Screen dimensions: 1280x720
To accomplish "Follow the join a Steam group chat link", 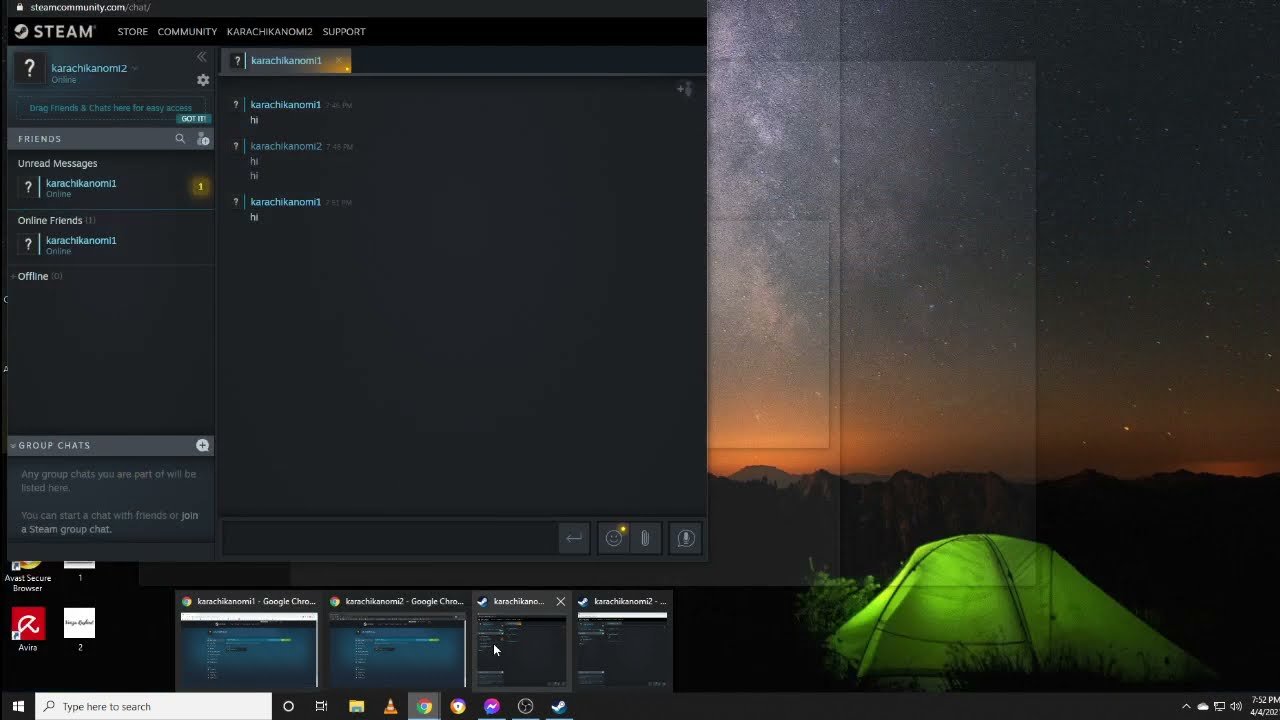I will click(110, 522).
